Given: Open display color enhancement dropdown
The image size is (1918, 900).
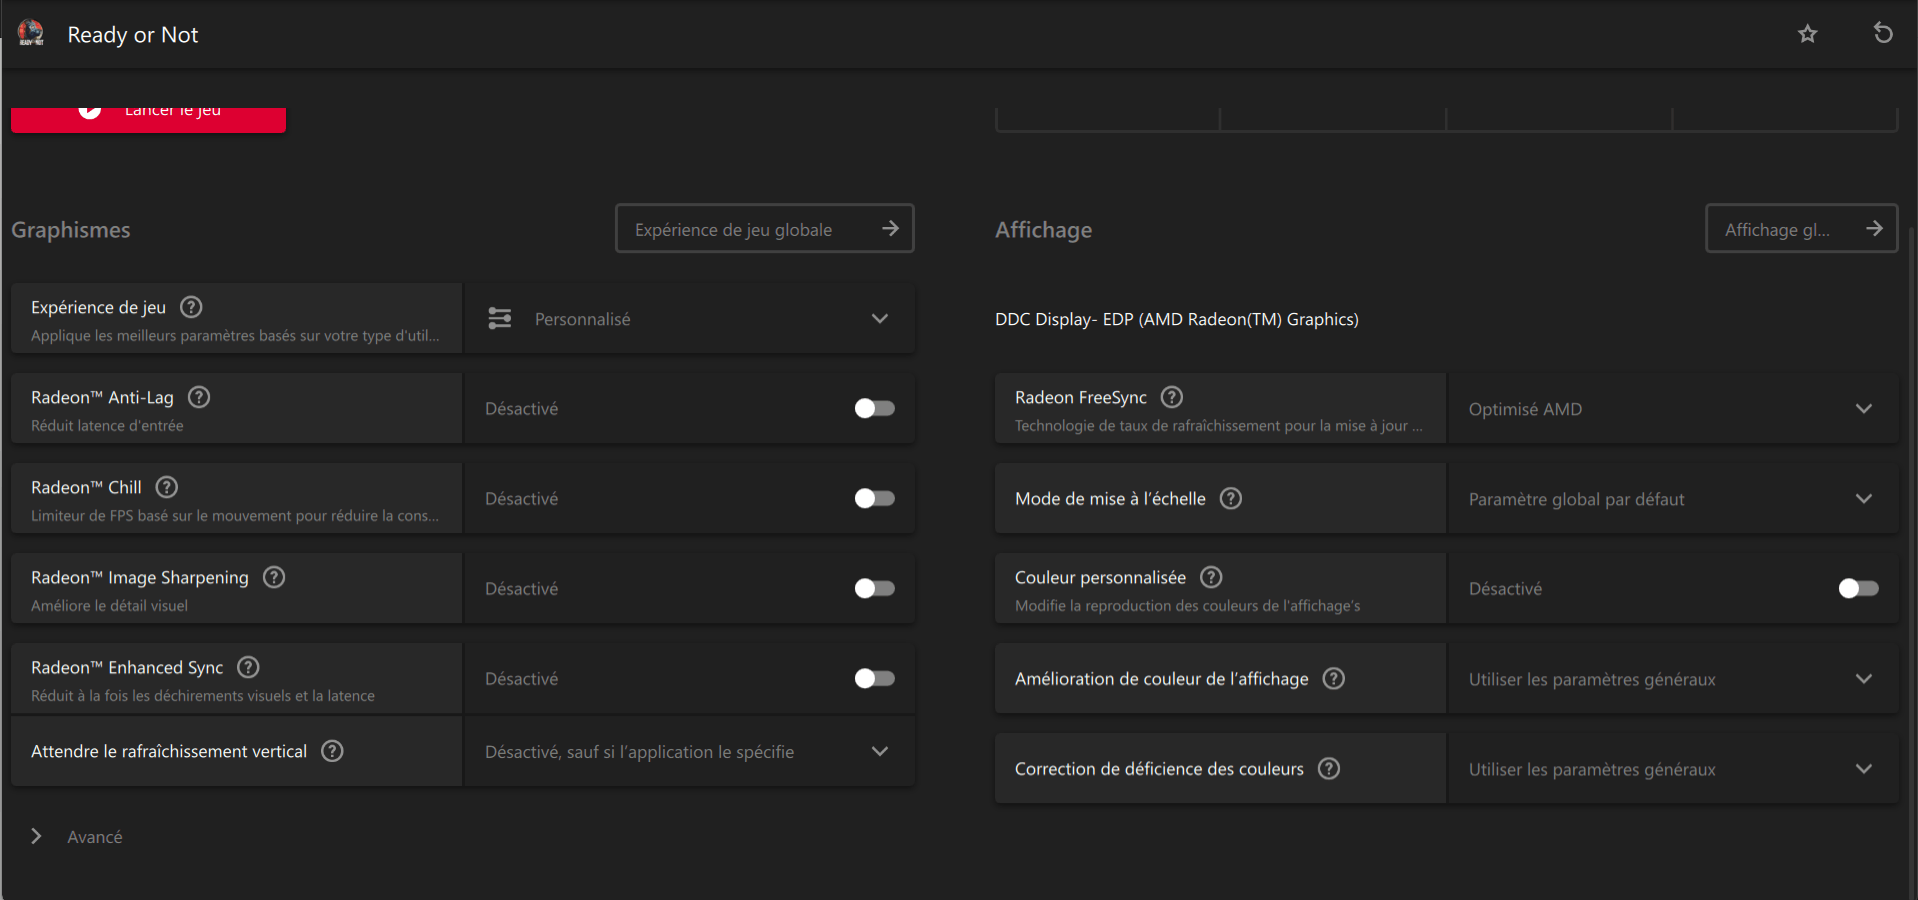Looking at the screenshot, I should click(1673, 678).
